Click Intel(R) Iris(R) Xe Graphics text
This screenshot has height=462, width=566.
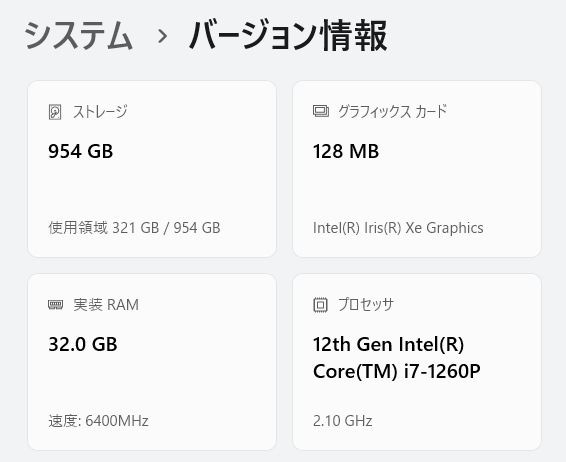point(398,228)
